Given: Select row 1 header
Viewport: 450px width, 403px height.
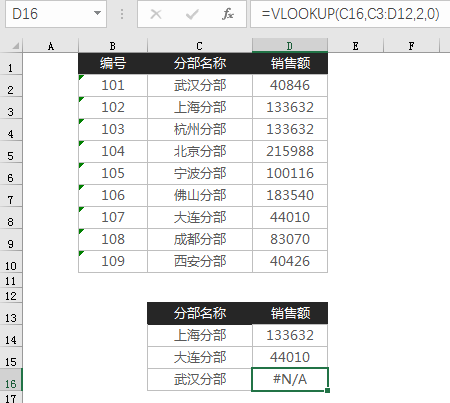Looking at the screenshot, I should [11, 63].
